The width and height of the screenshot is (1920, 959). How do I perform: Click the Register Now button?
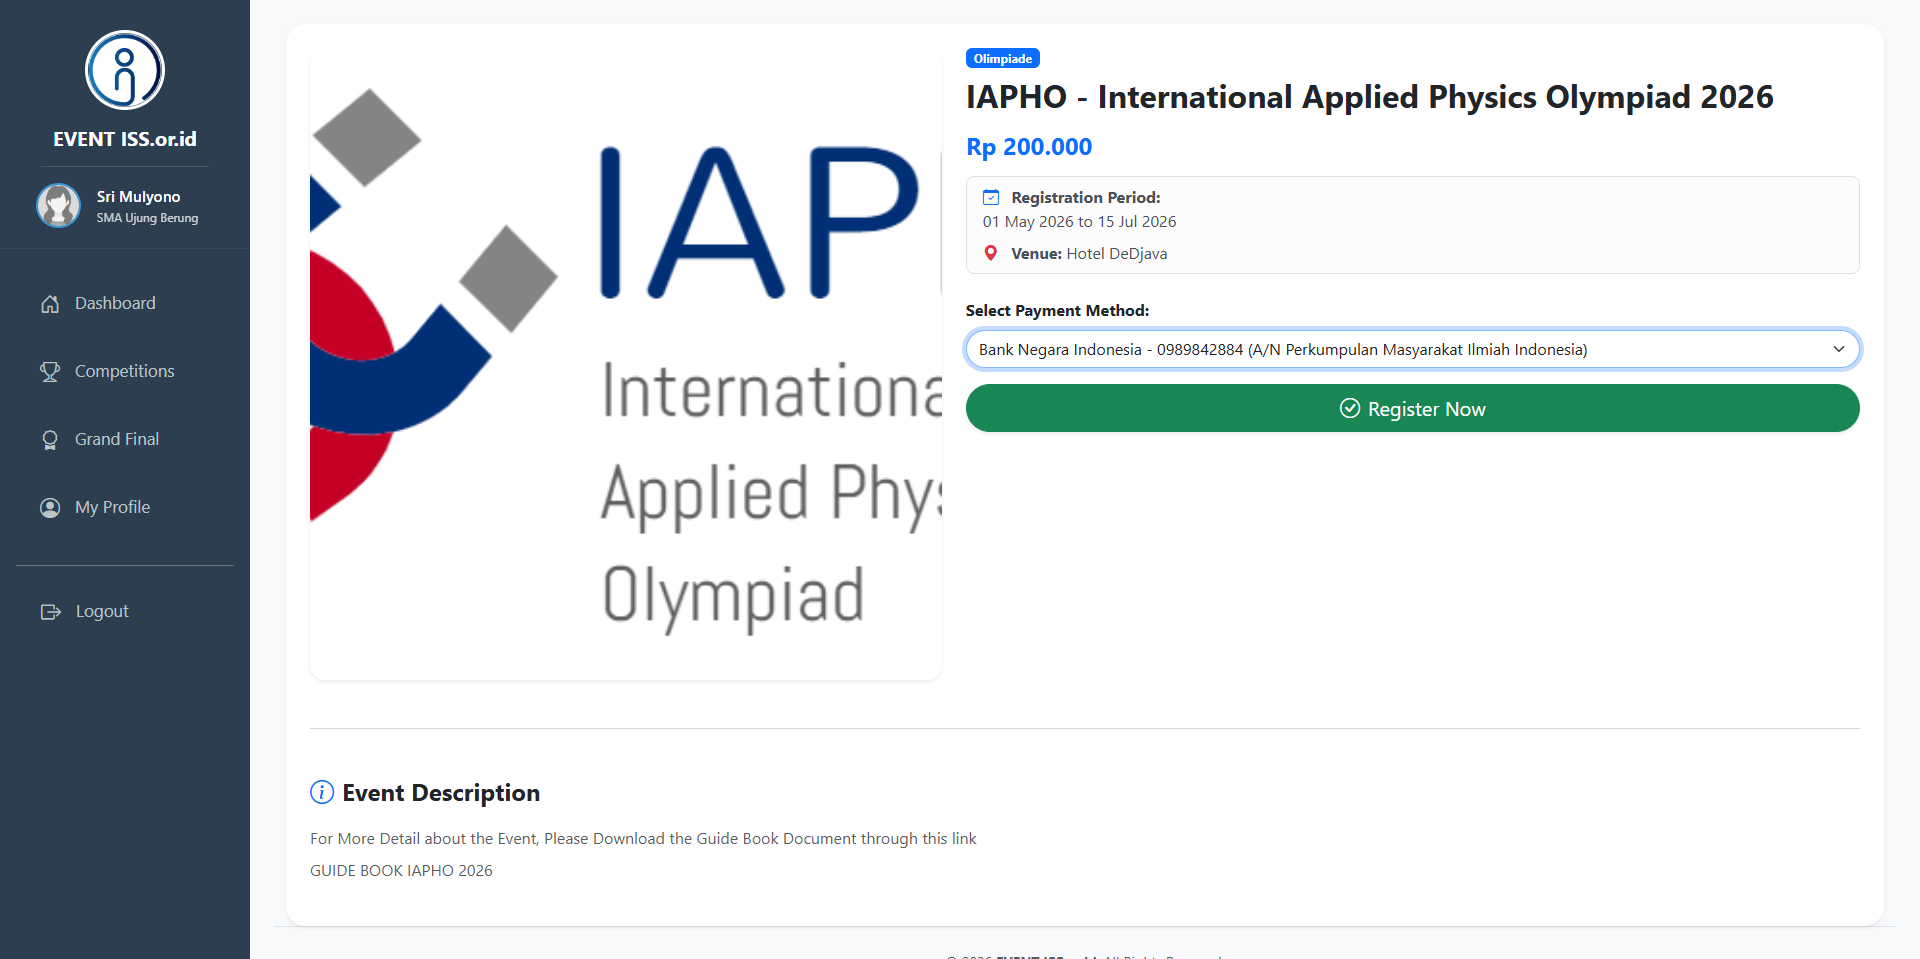(1412, 408)
